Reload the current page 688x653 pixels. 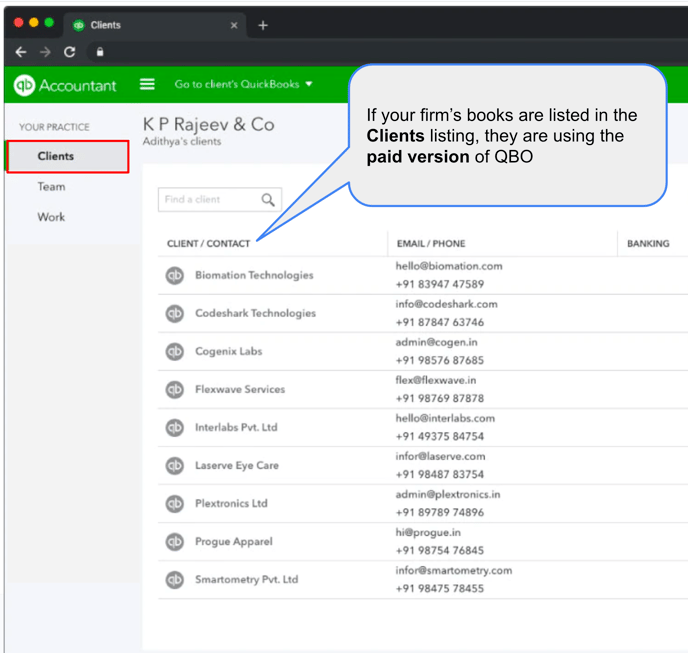click(69, 52)
